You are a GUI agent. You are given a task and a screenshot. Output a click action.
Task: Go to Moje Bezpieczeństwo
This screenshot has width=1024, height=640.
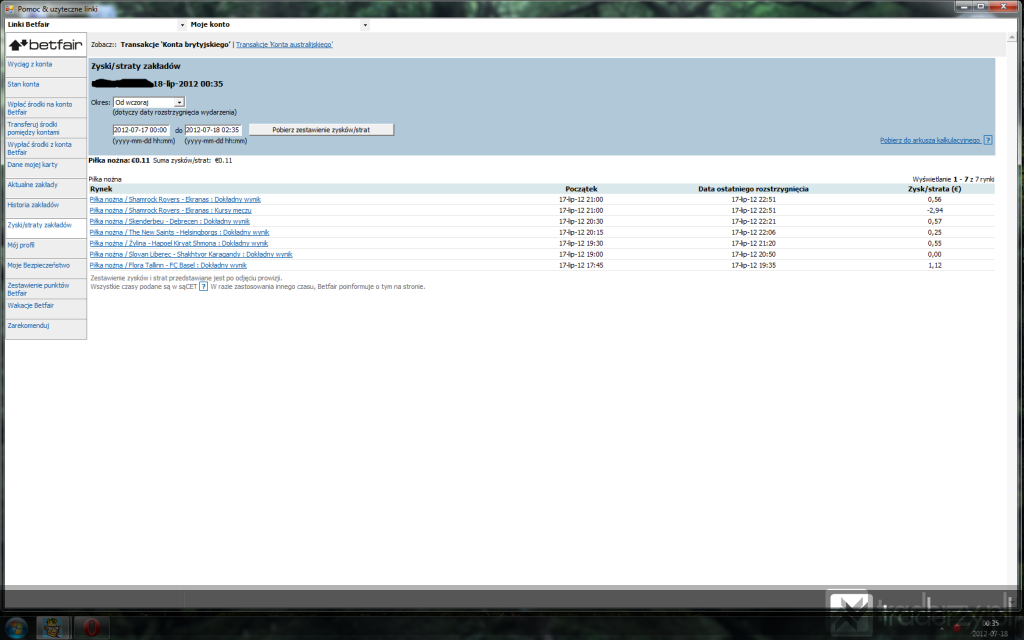coord(39,266)
